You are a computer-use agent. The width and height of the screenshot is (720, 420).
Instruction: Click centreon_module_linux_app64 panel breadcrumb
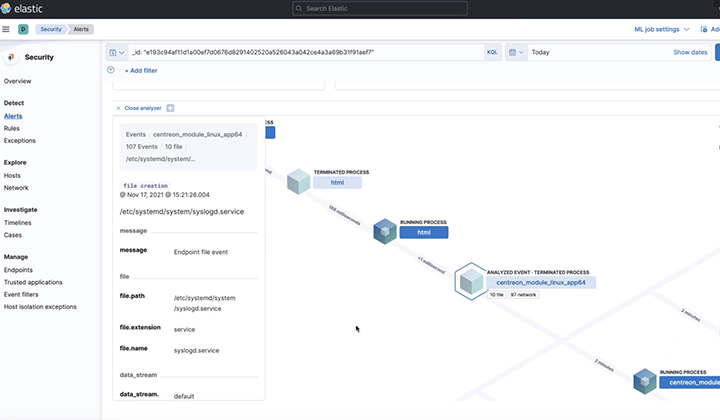[197, 134]
